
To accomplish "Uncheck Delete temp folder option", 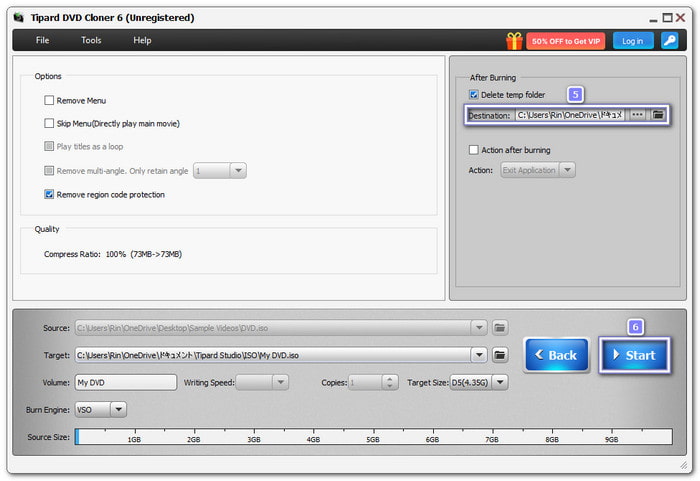I will pos(474,95).
